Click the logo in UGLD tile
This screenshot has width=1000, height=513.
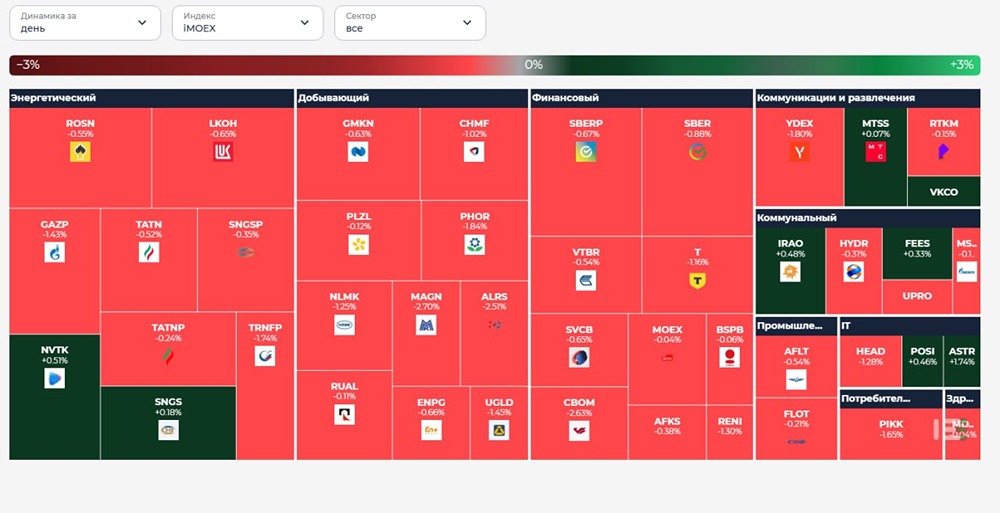499,430
